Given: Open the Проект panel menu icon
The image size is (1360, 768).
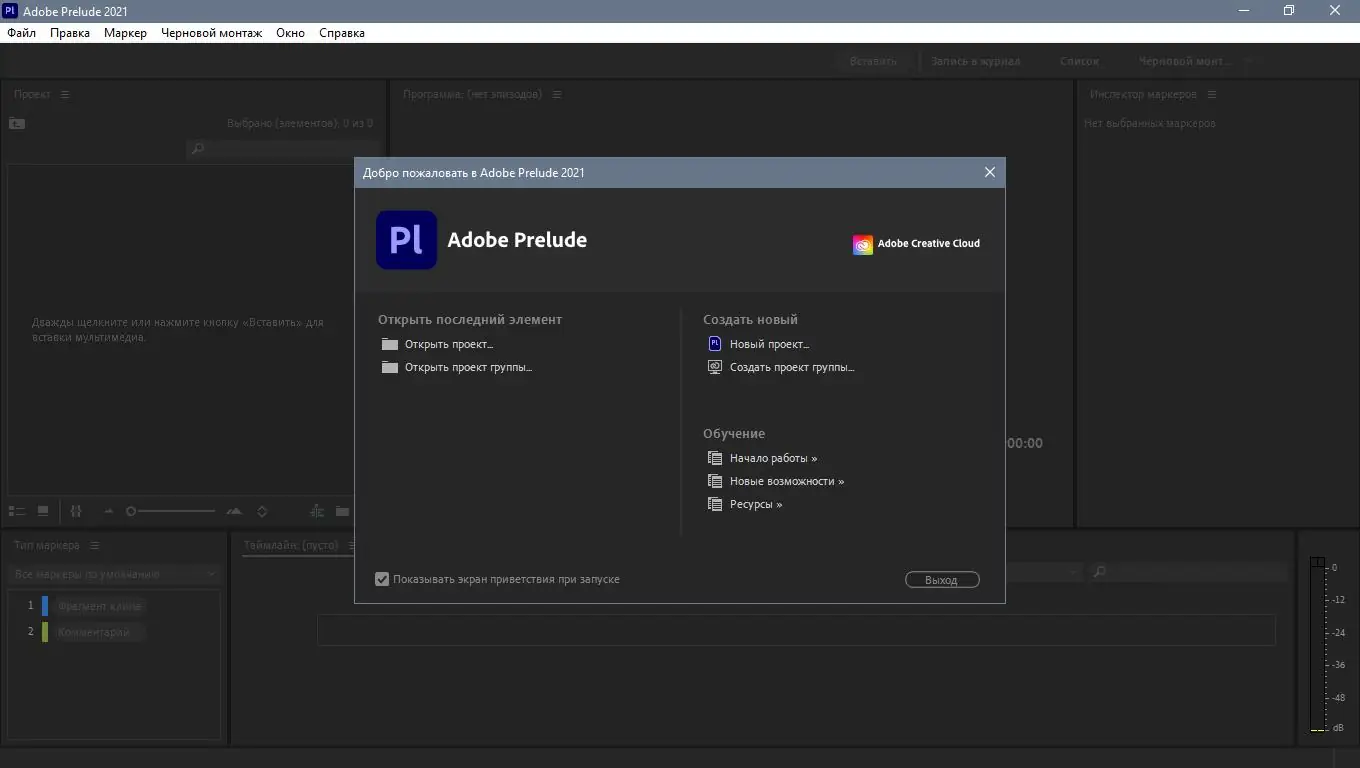Looking at the screenshot, I should point(65,94).
